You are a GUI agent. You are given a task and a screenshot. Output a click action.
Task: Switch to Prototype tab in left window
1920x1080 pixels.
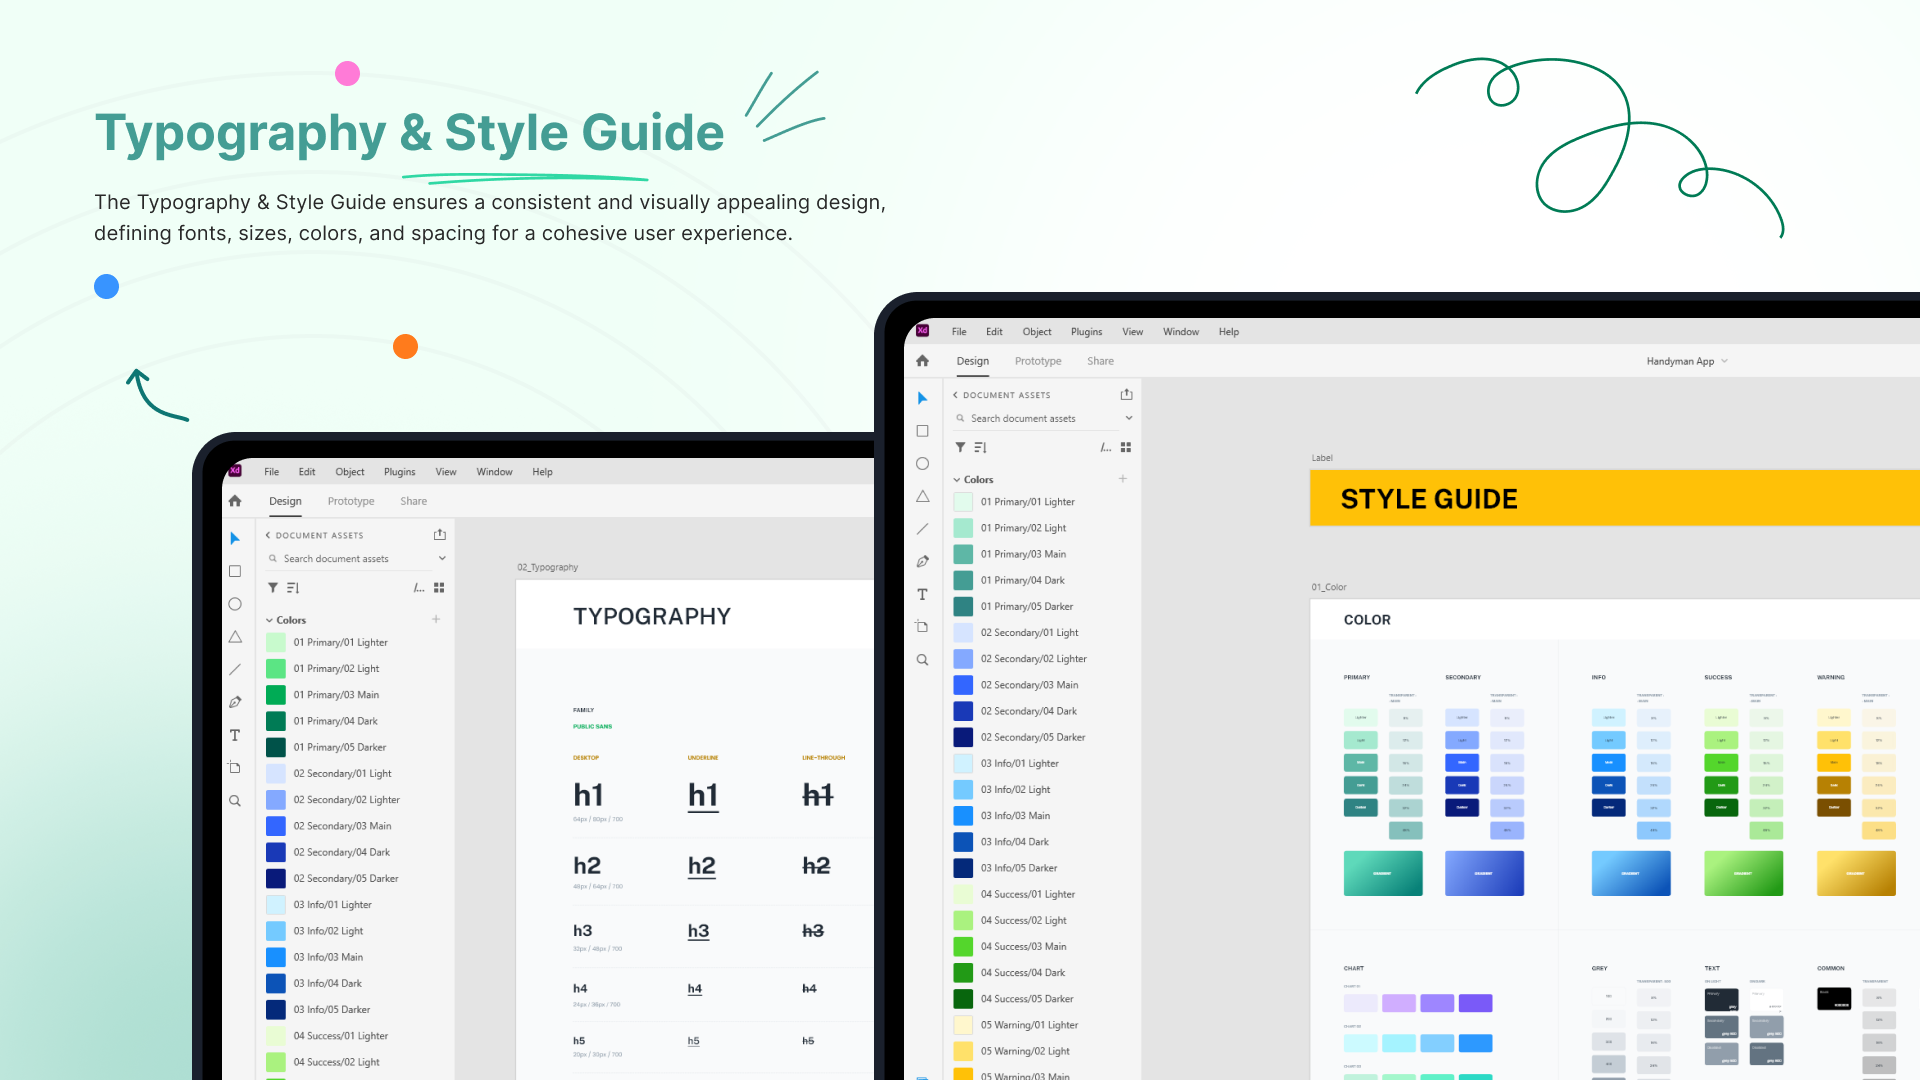(x=351, y=501)
